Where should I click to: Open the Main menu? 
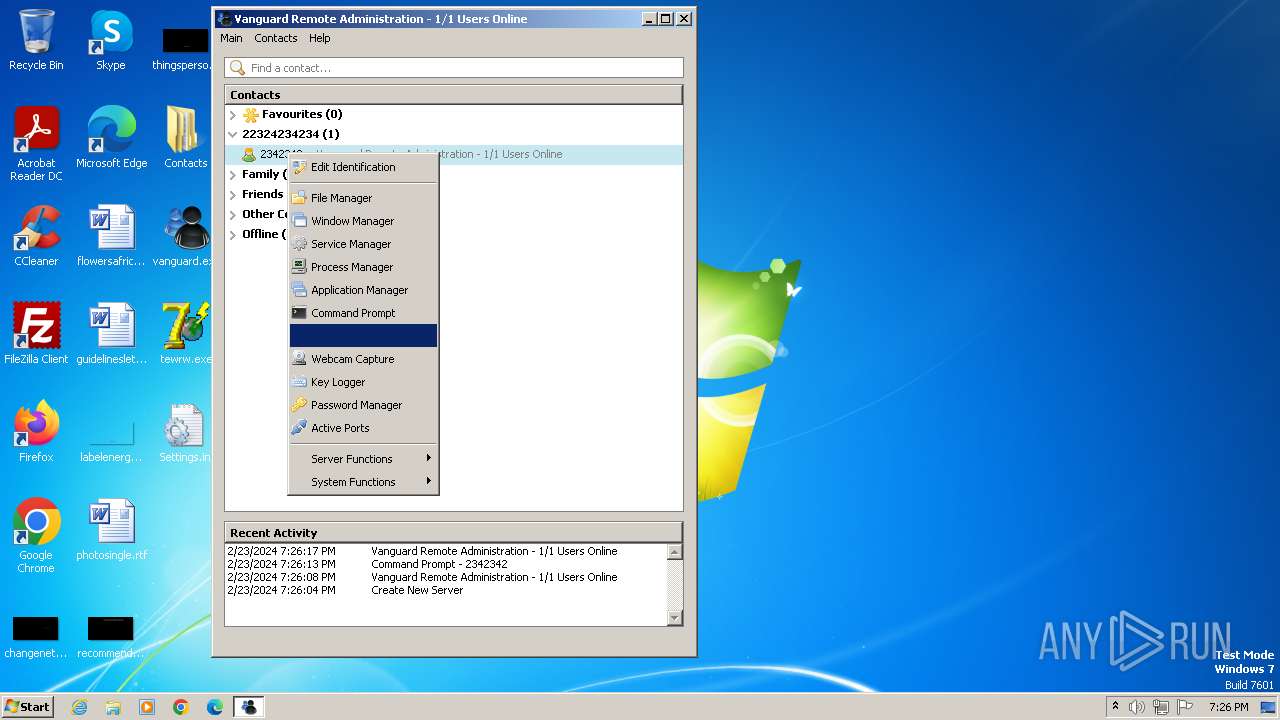[x=231, y=38]
